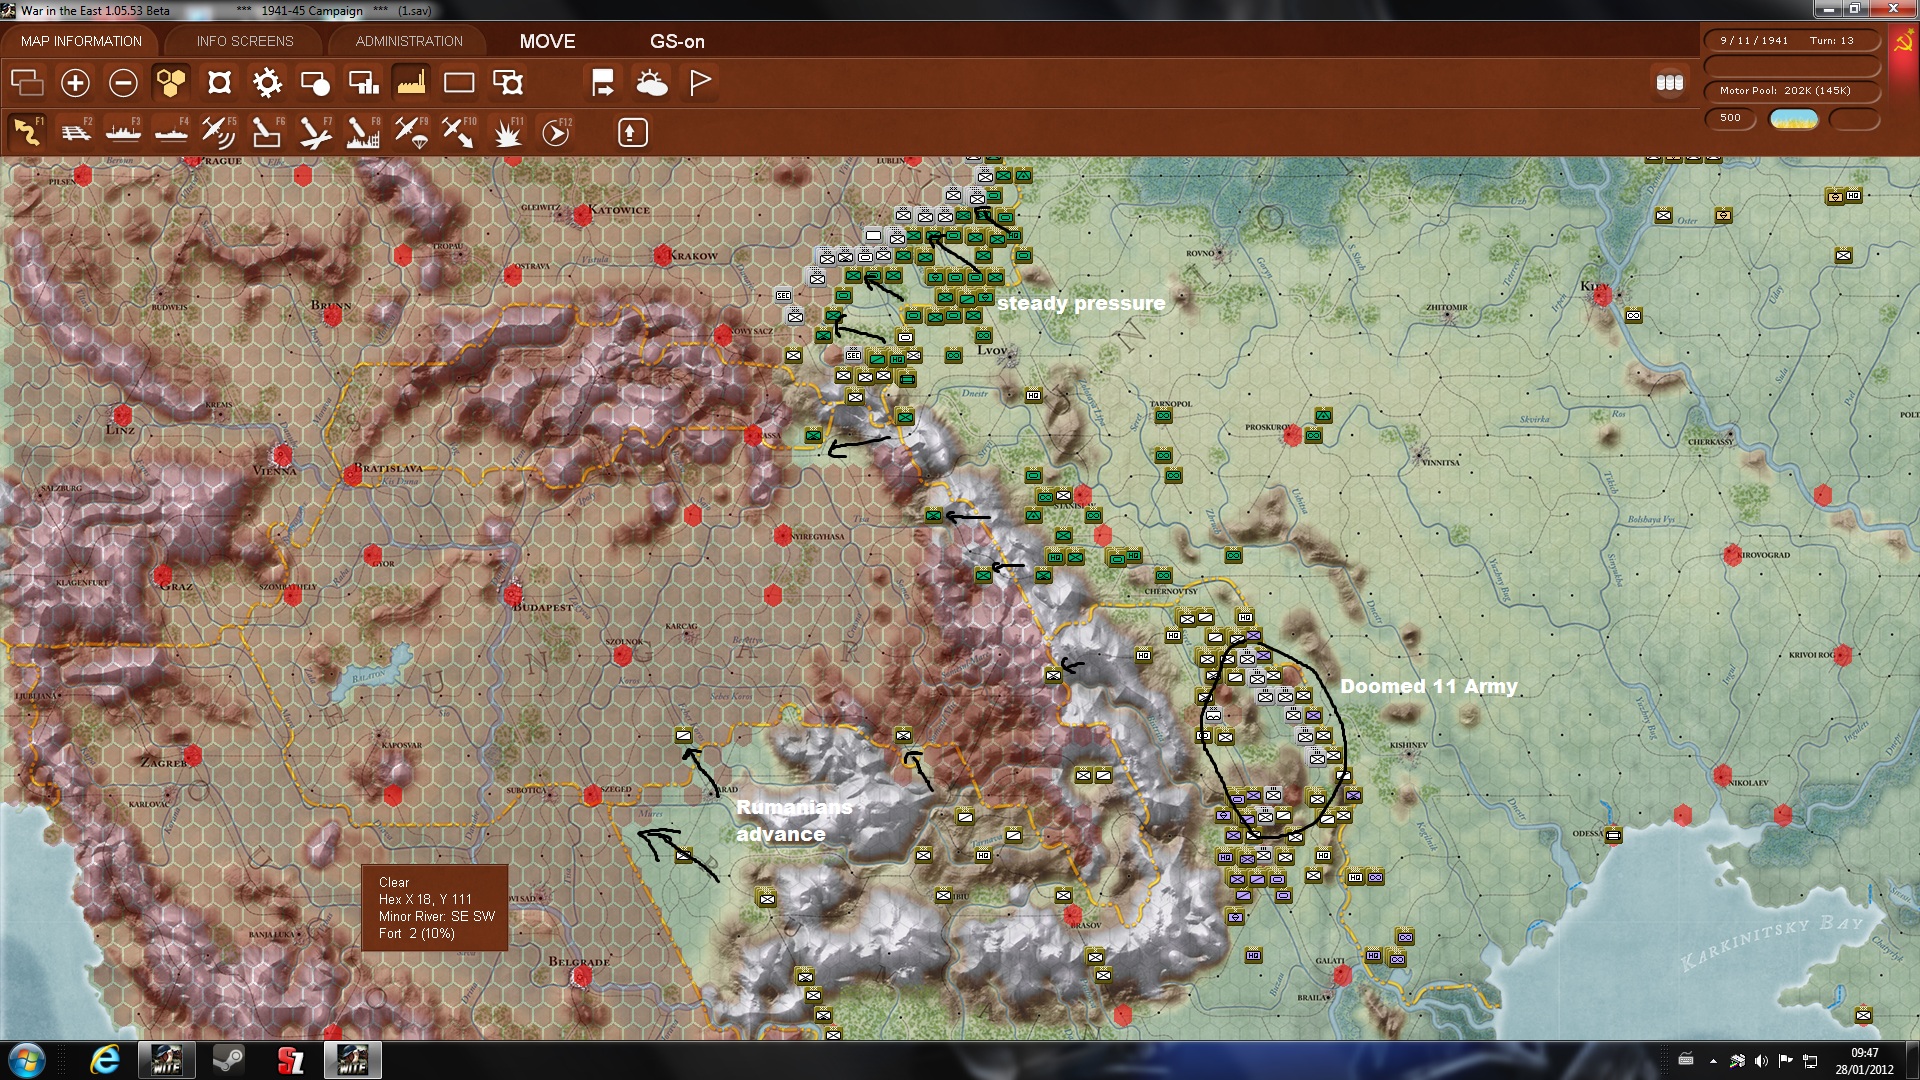Click the cogwheel map overlay icon
Image resolution: width=1920 pixels, height=1080 pixels.
click(x=267, y=82)
